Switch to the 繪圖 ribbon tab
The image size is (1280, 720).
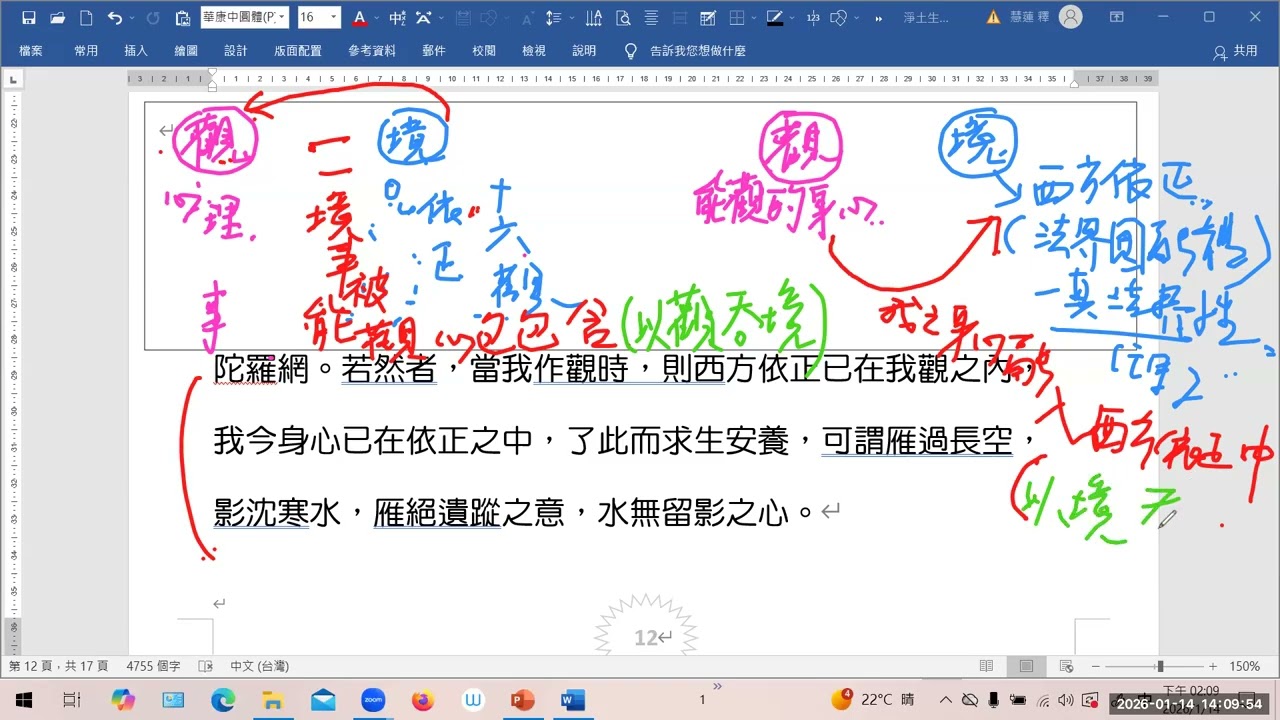tap(186, 51)
